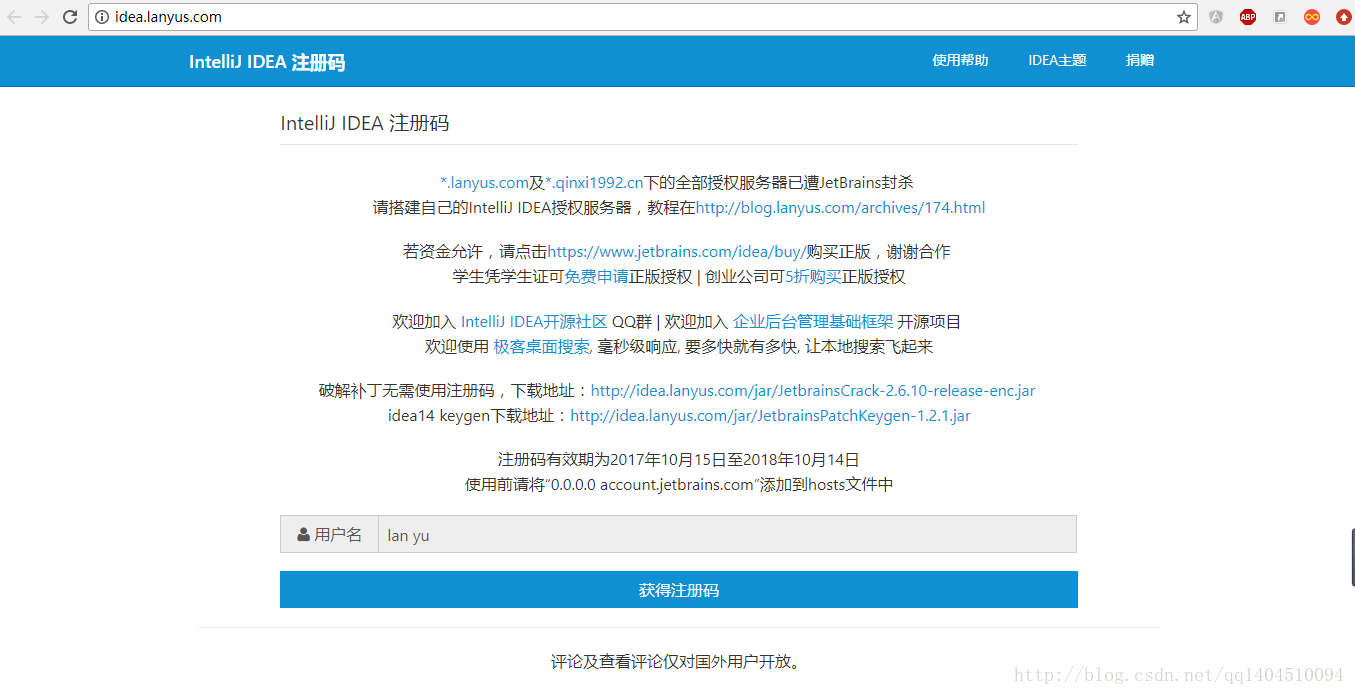
Task: Click the 5折购买 startup discount link
Action: [x=813, y=277]
